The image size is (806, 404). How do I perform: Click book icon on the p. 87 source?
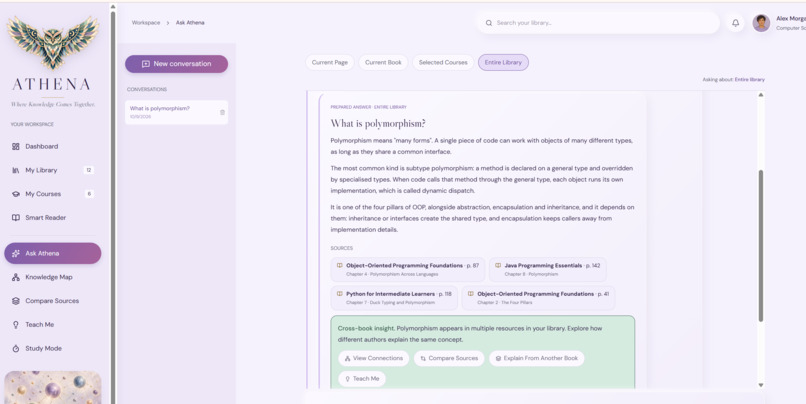[x=339, y=266]
